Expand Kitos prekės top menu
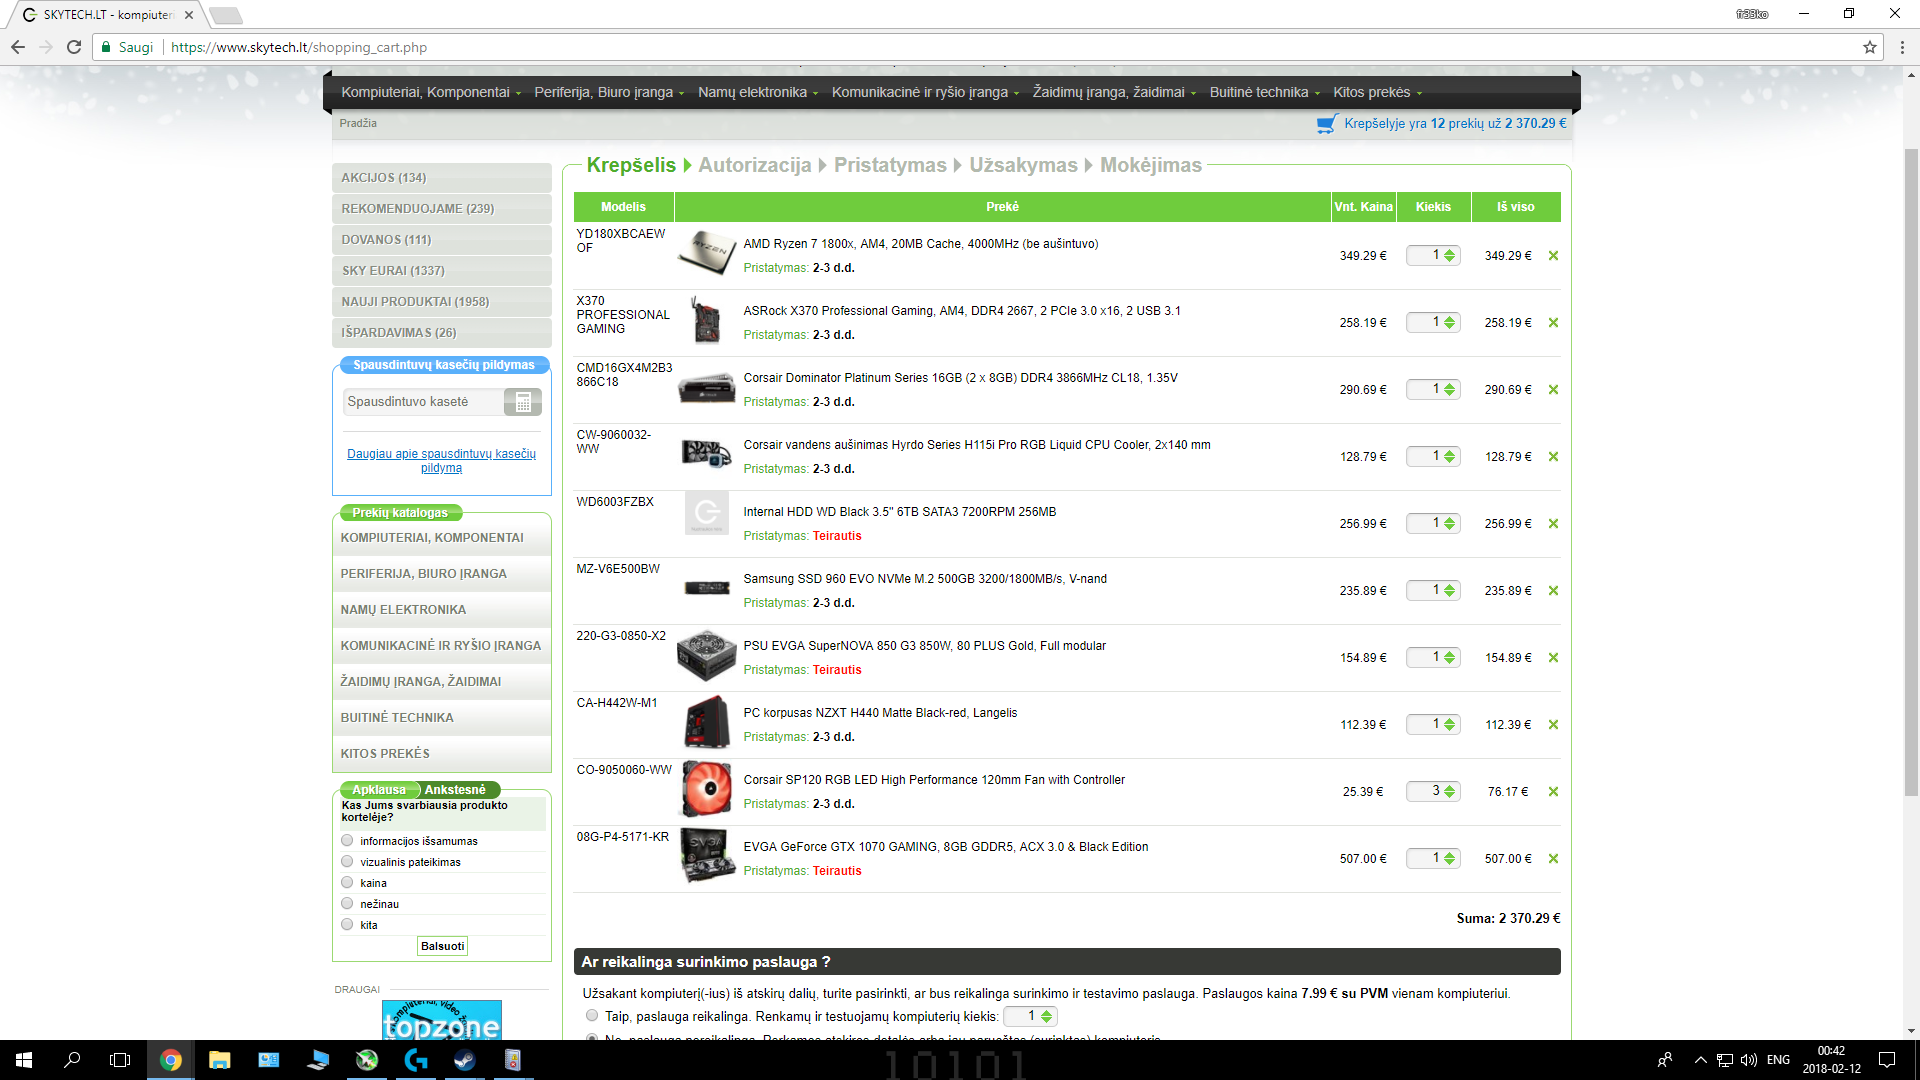This screenshot has width=1920, height=1080. [x=1377, y=92]
